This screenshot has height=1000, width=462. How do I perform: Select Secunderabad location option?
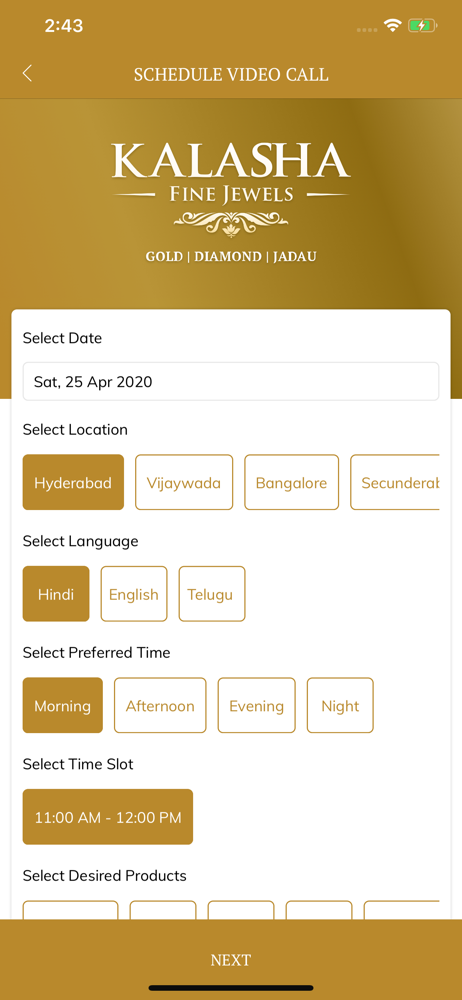coord(395,482)
